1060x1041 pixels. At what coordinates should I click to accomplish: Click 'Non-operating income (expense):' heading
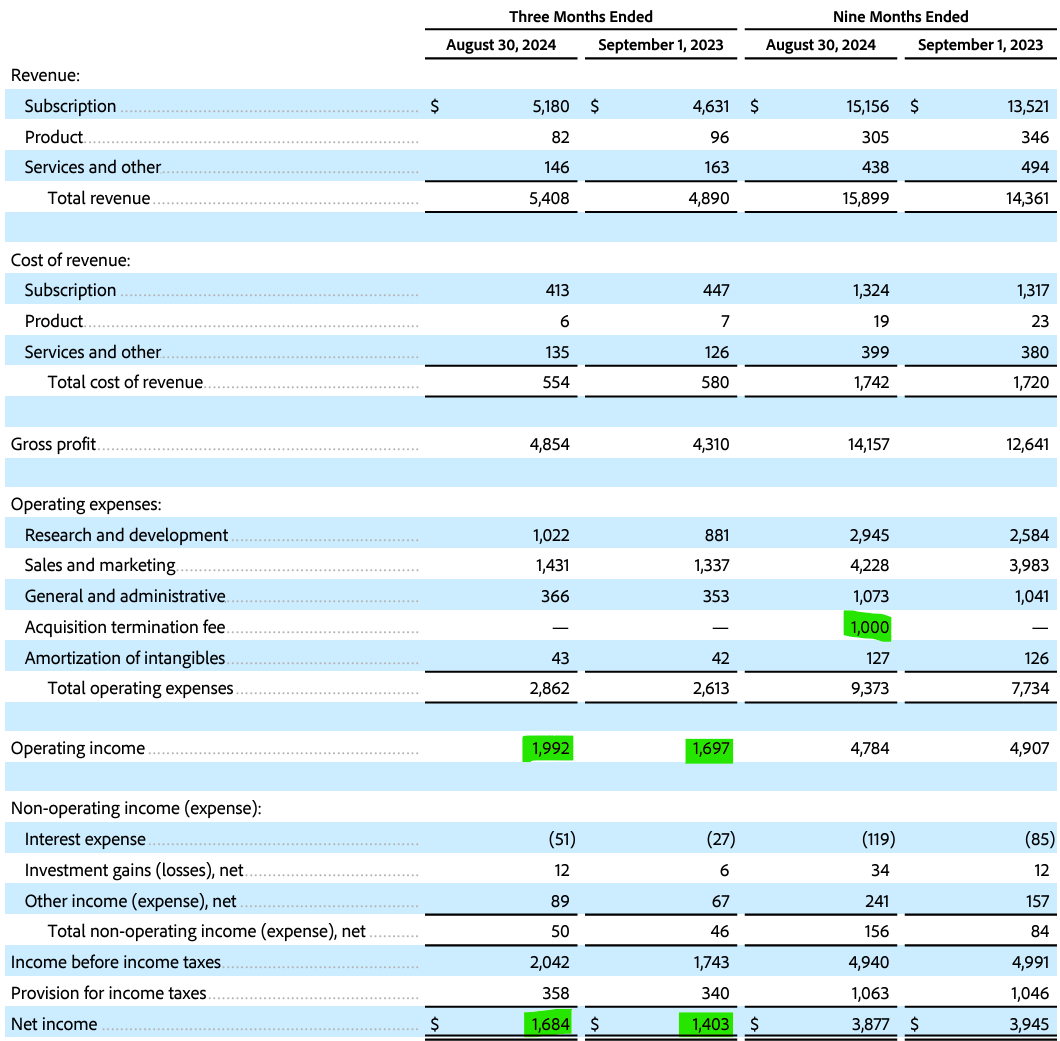point(136,808)
